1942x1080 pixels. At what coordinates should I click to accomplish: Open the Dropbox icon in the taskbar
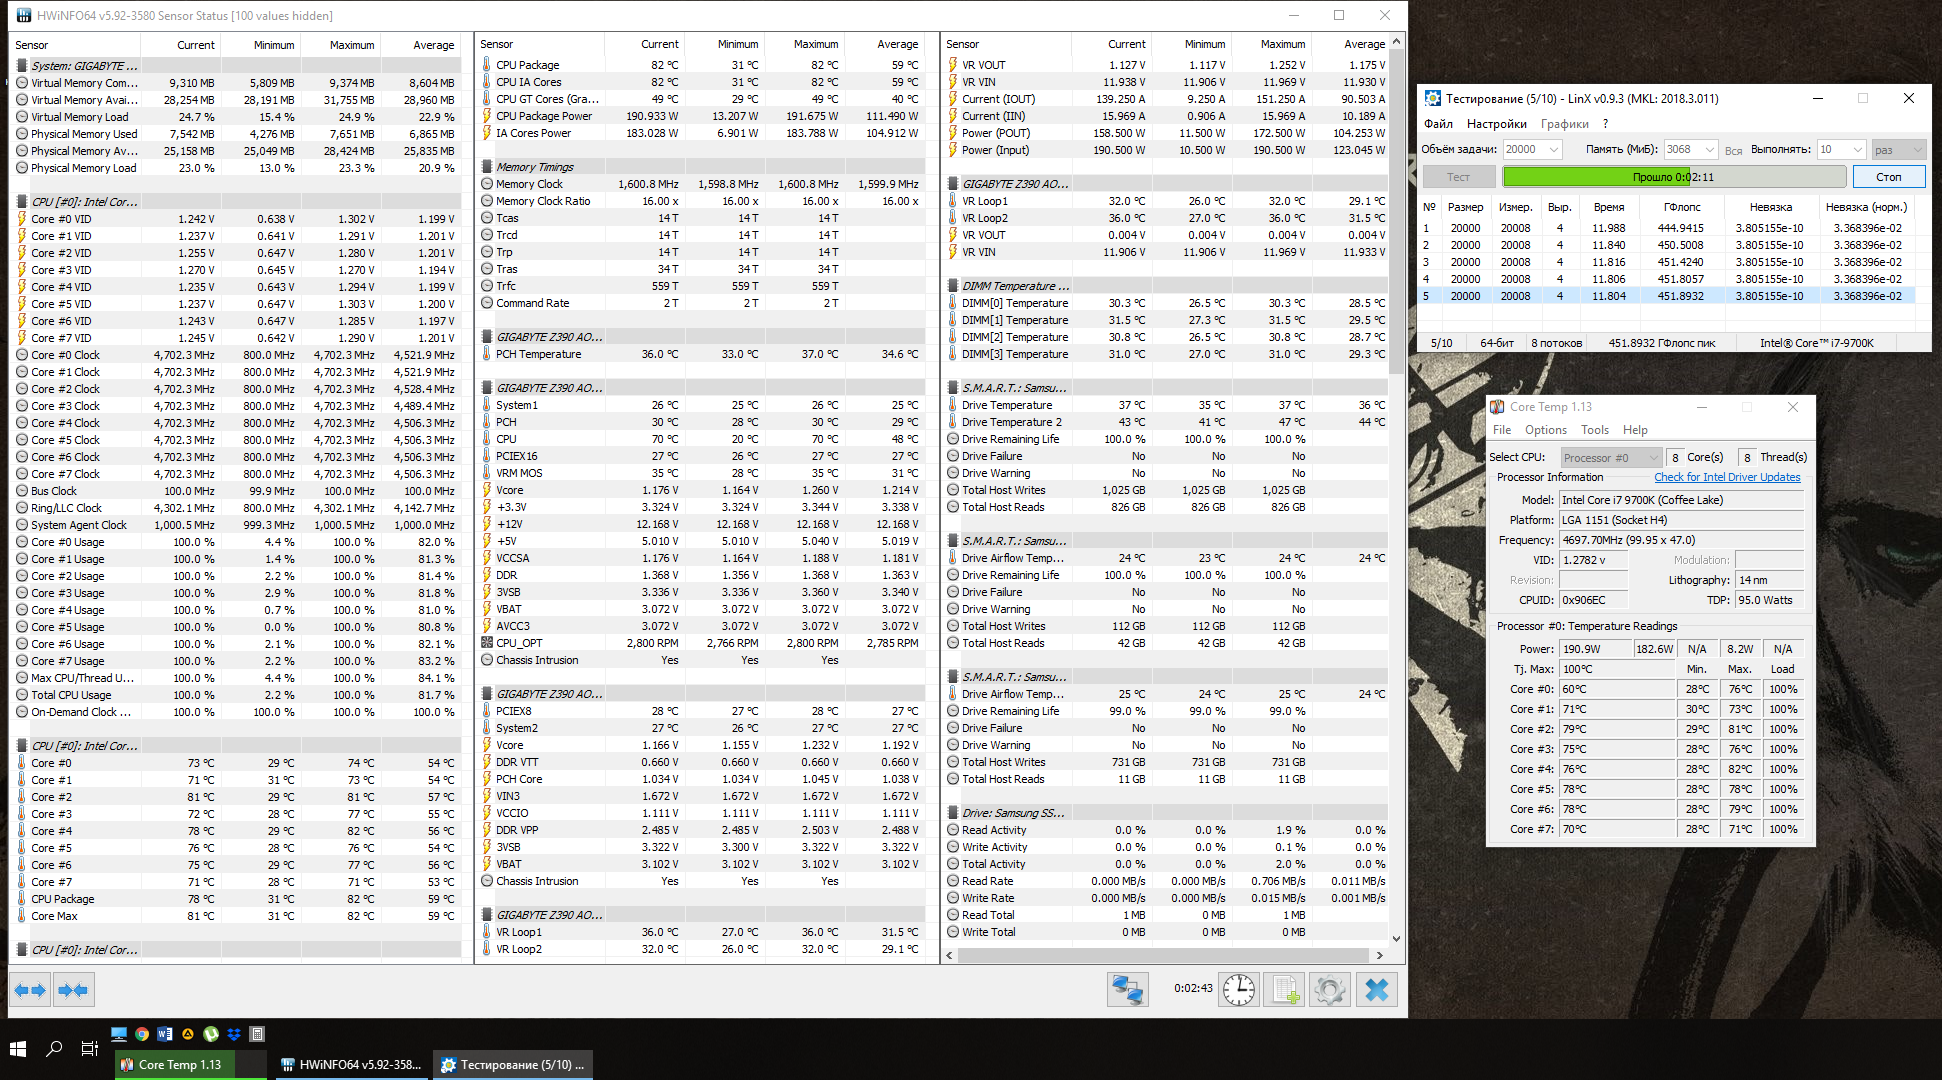coord(233,1034)
